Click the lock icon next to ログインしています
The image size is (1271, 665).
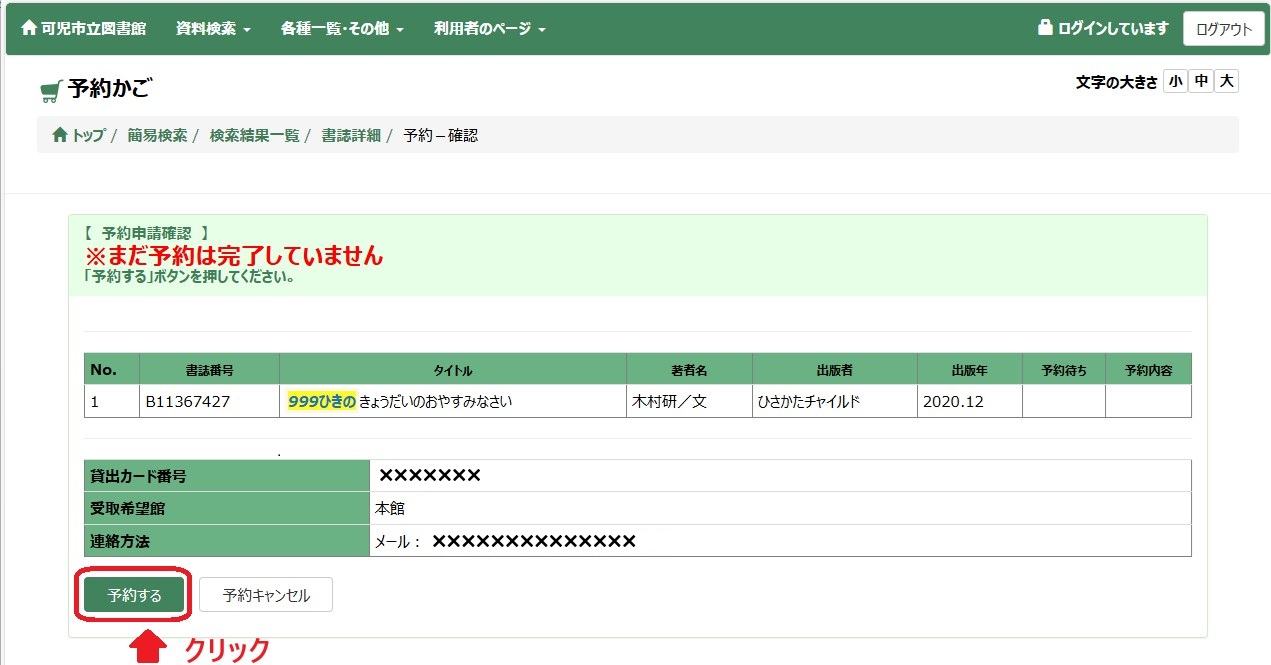(1045, 28)
